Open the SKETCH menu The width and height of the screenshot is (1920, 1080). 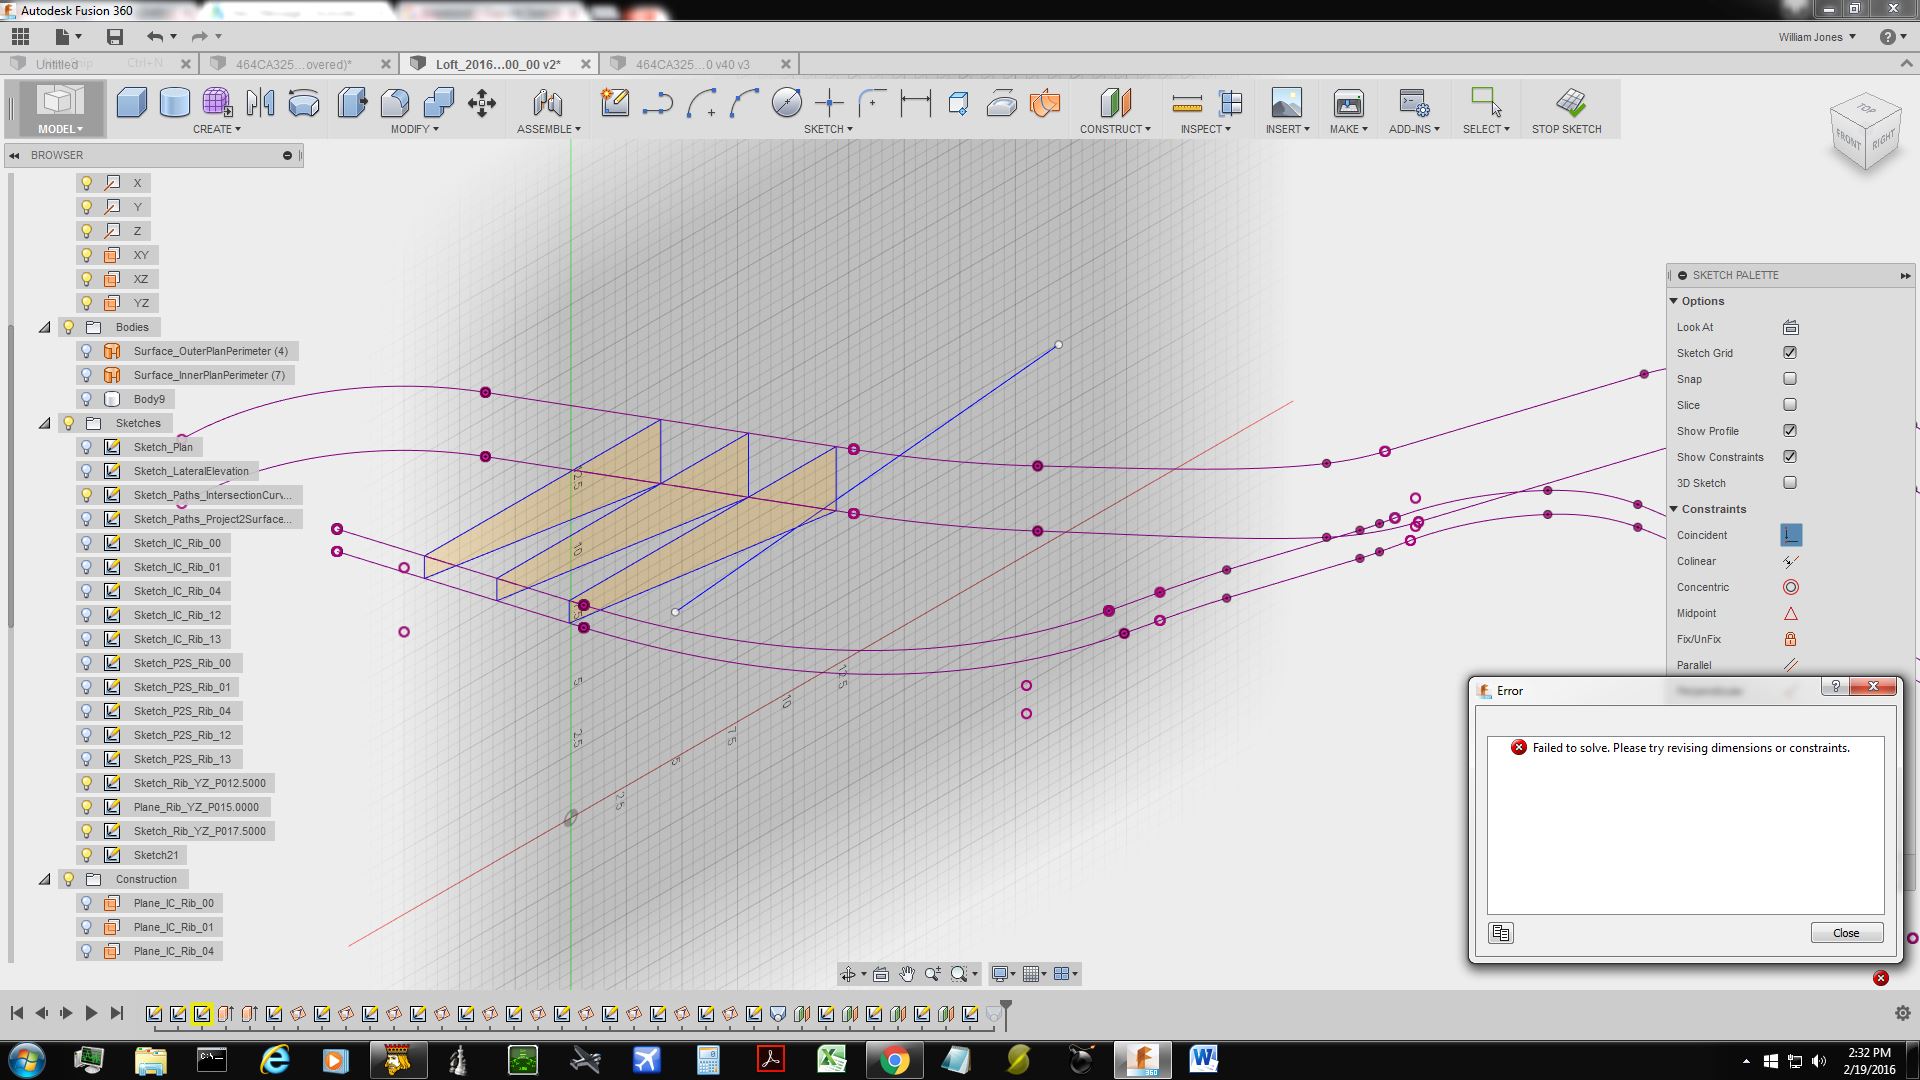pyautogui.click(x=828, y=129)
